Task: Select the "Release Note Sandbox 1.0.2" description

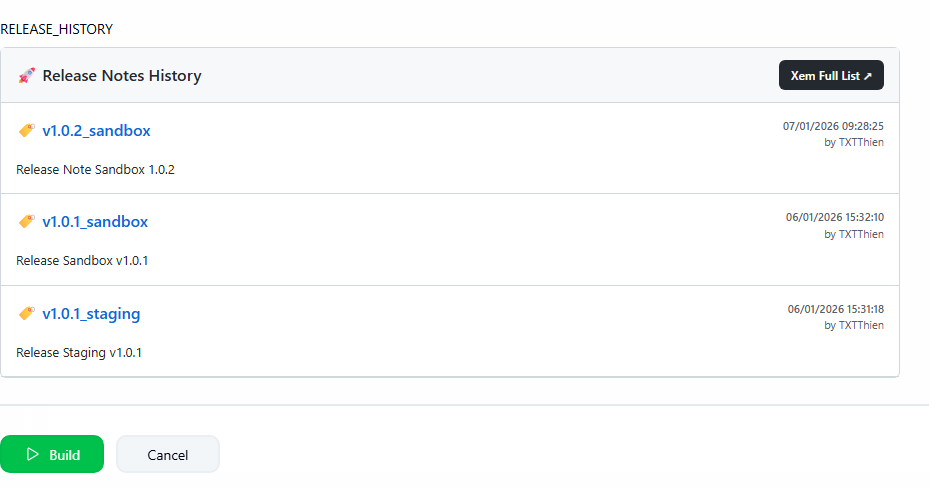Action: pyautogui.click(x=95, y=169)
